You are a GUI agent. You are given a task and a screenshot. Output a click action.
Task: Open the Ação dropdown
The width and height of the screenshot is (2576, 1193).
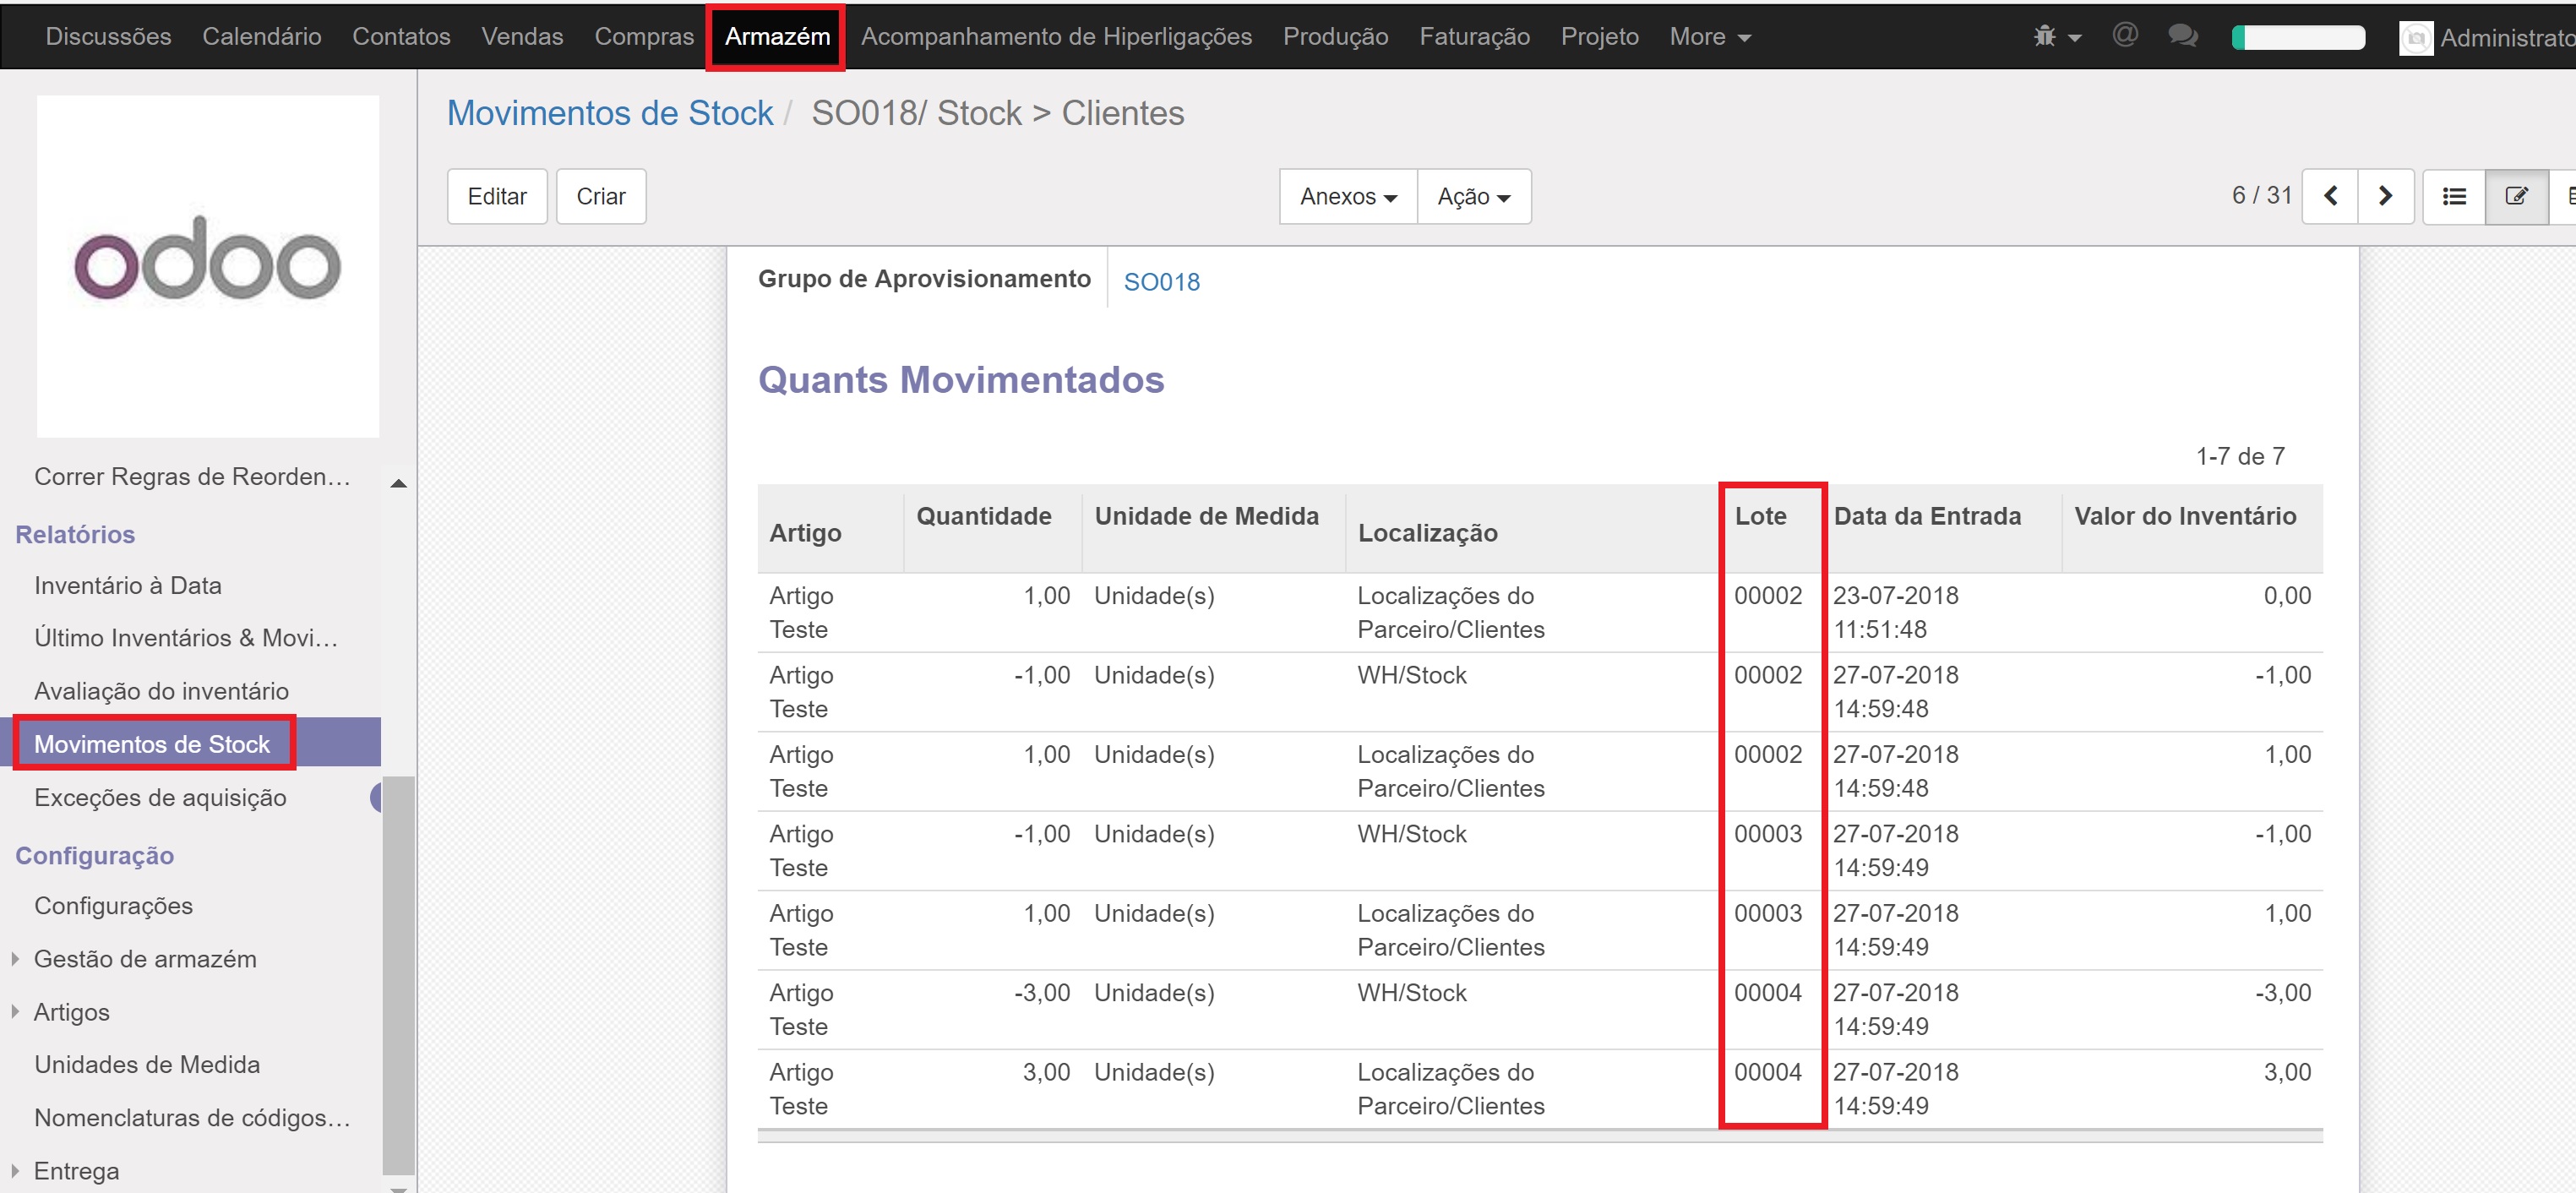pos(1473,196)
